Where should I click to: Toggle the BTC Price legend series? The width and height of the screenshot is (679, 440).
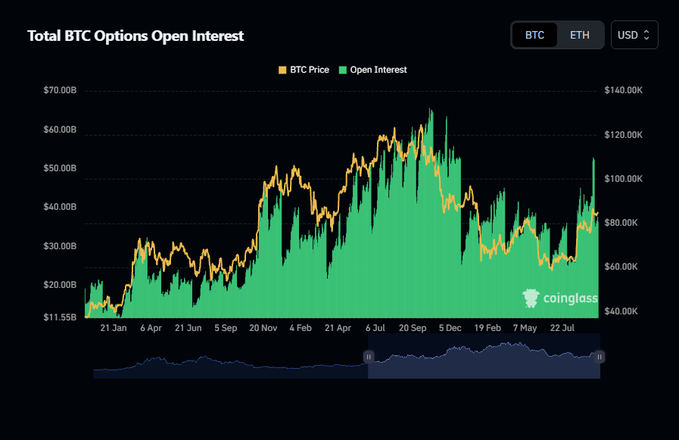(304, 70)
